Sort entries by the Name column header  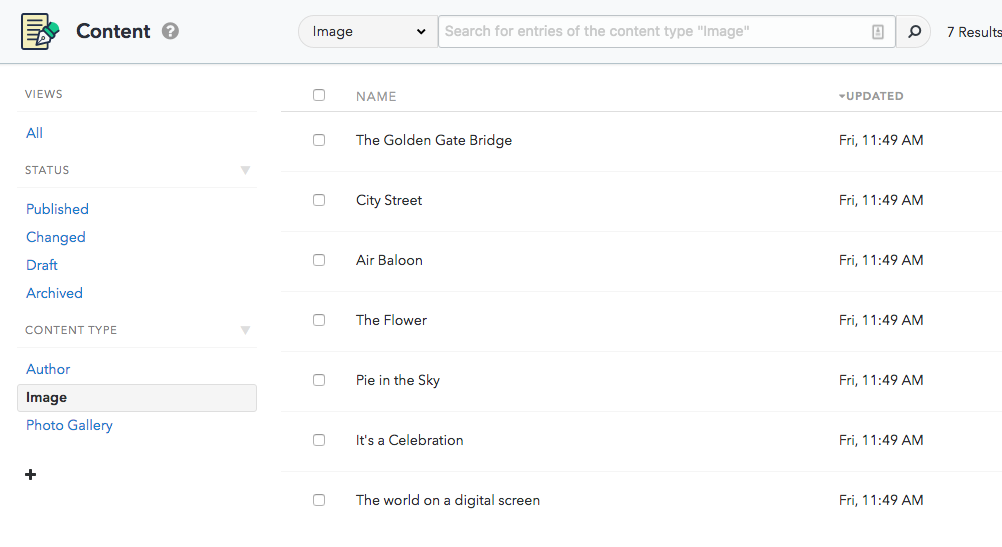tap(376, 96)
